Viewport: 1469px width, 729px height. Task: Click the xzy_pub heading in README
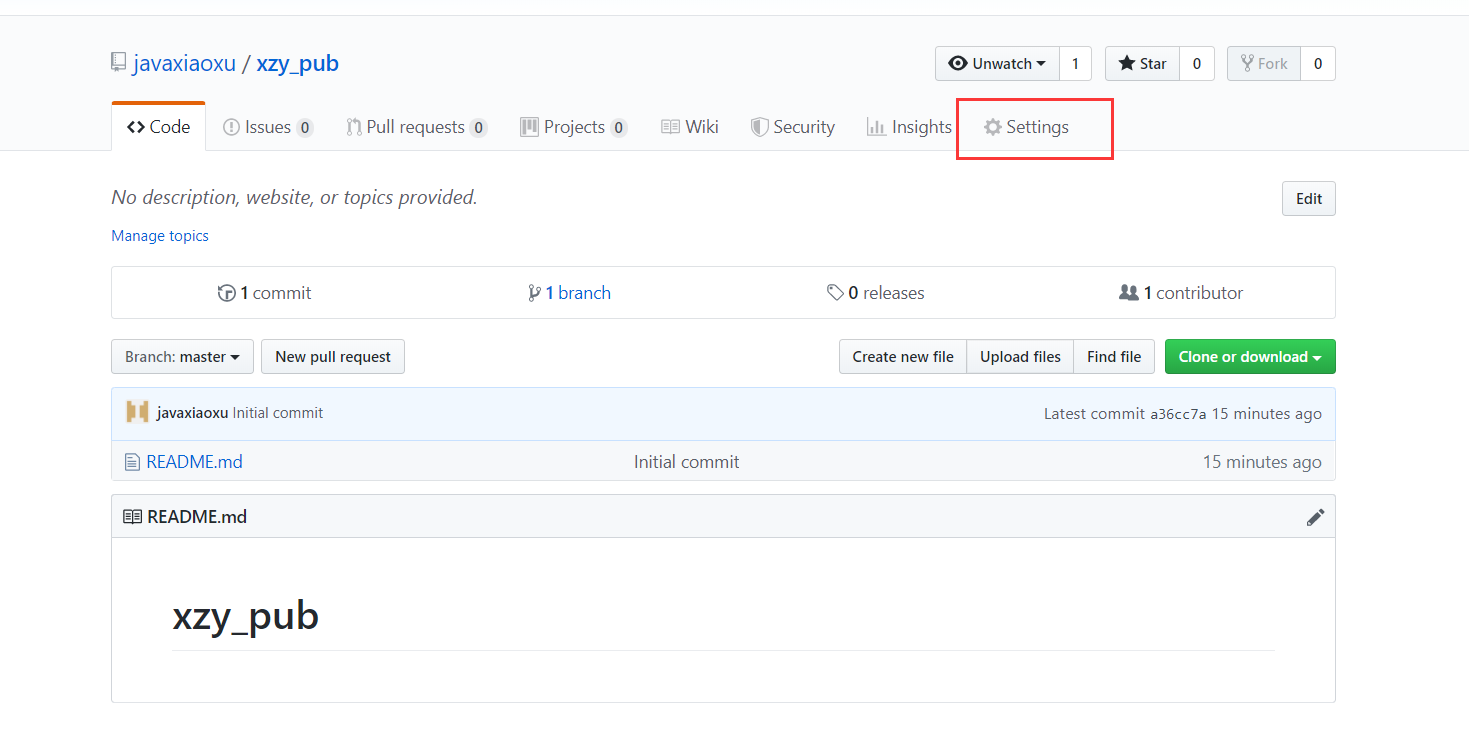tap(246, 616)
